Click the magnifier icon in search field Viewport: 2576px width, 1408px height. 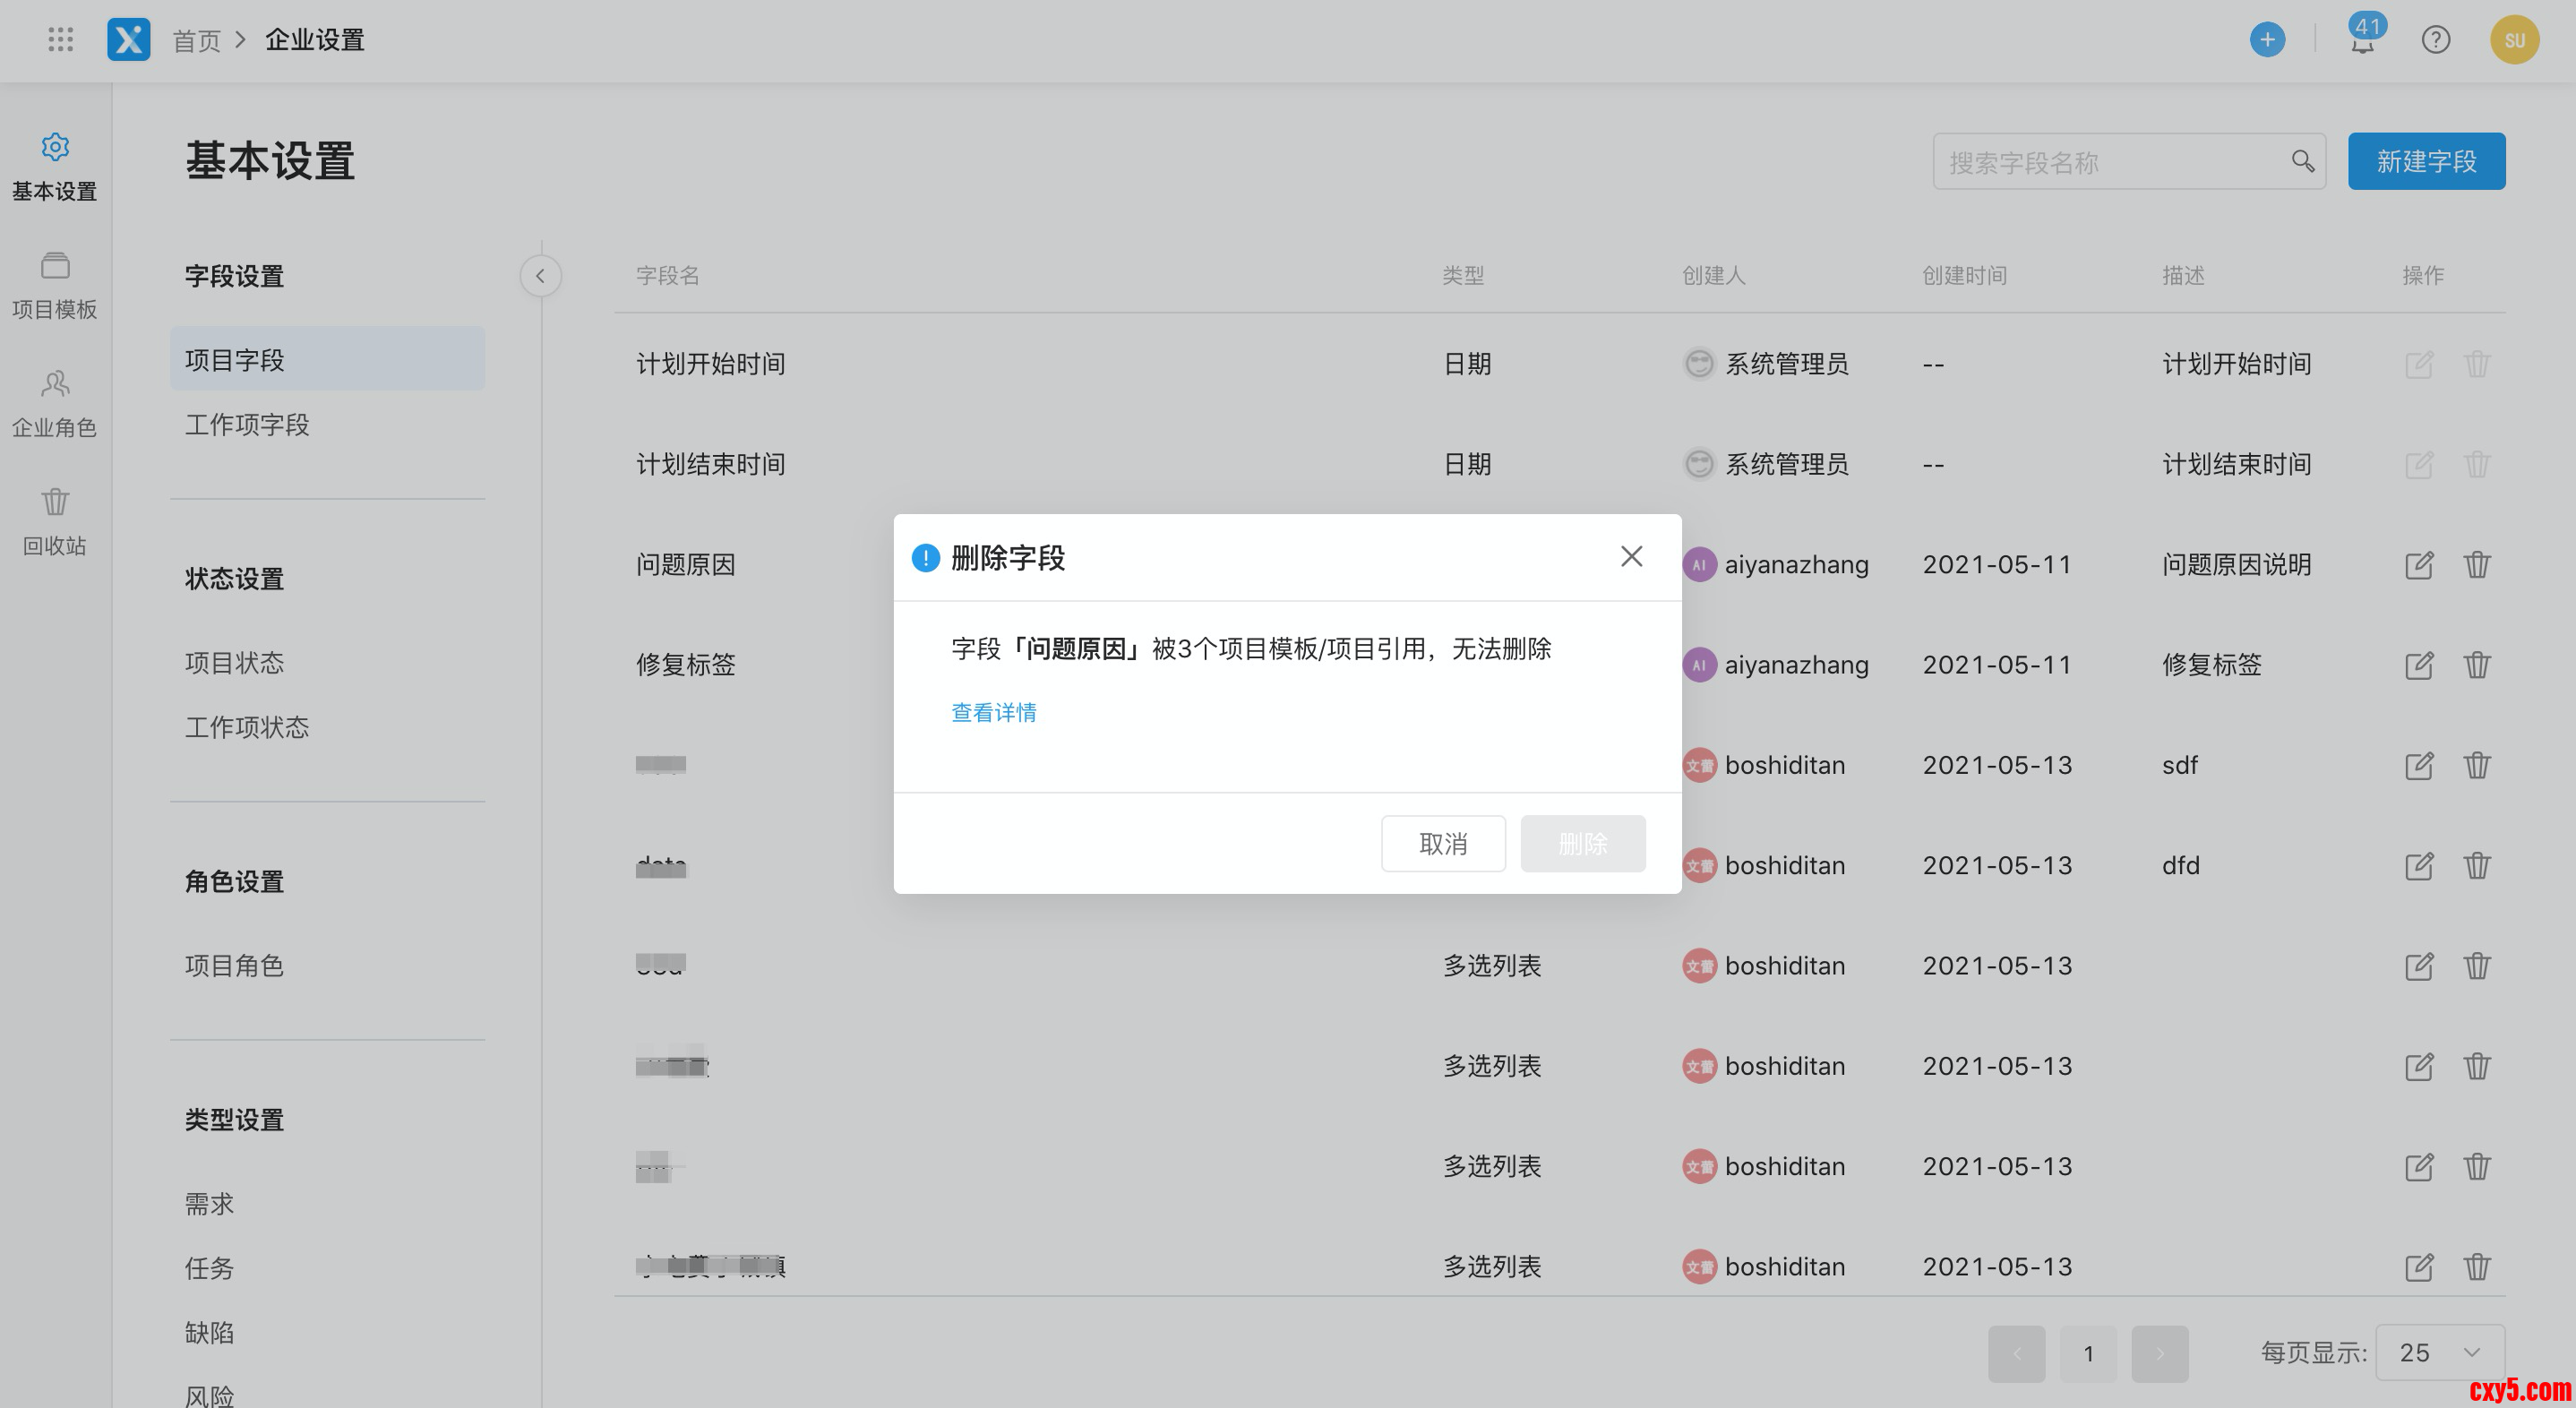pyautogui.click(x=2302, y=161)
